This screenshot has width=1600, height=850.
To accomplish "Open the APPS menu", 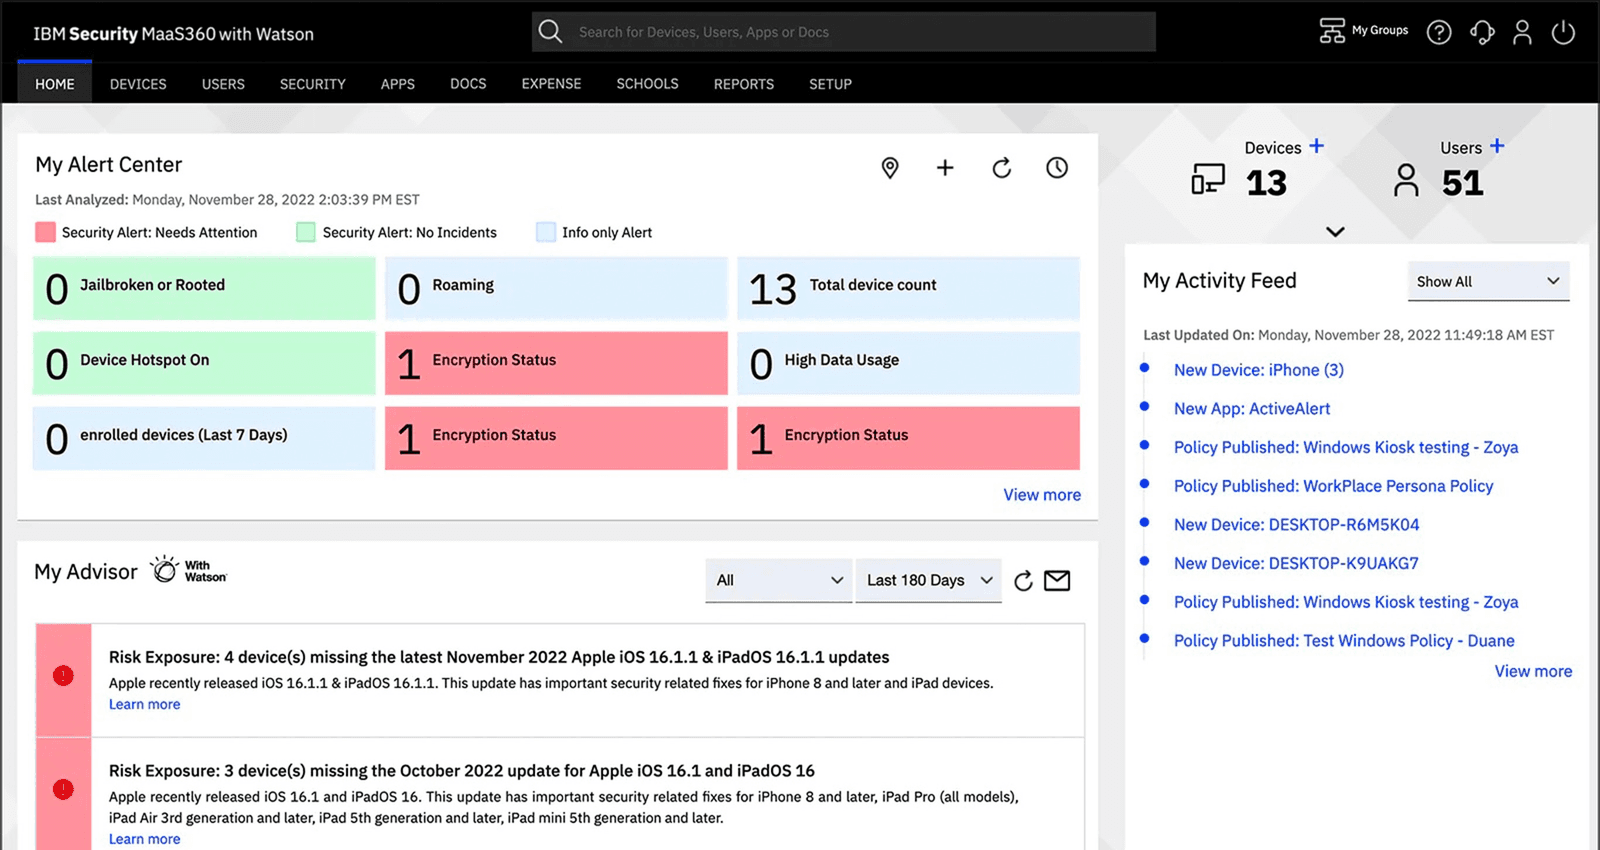I will pos(398,84).
